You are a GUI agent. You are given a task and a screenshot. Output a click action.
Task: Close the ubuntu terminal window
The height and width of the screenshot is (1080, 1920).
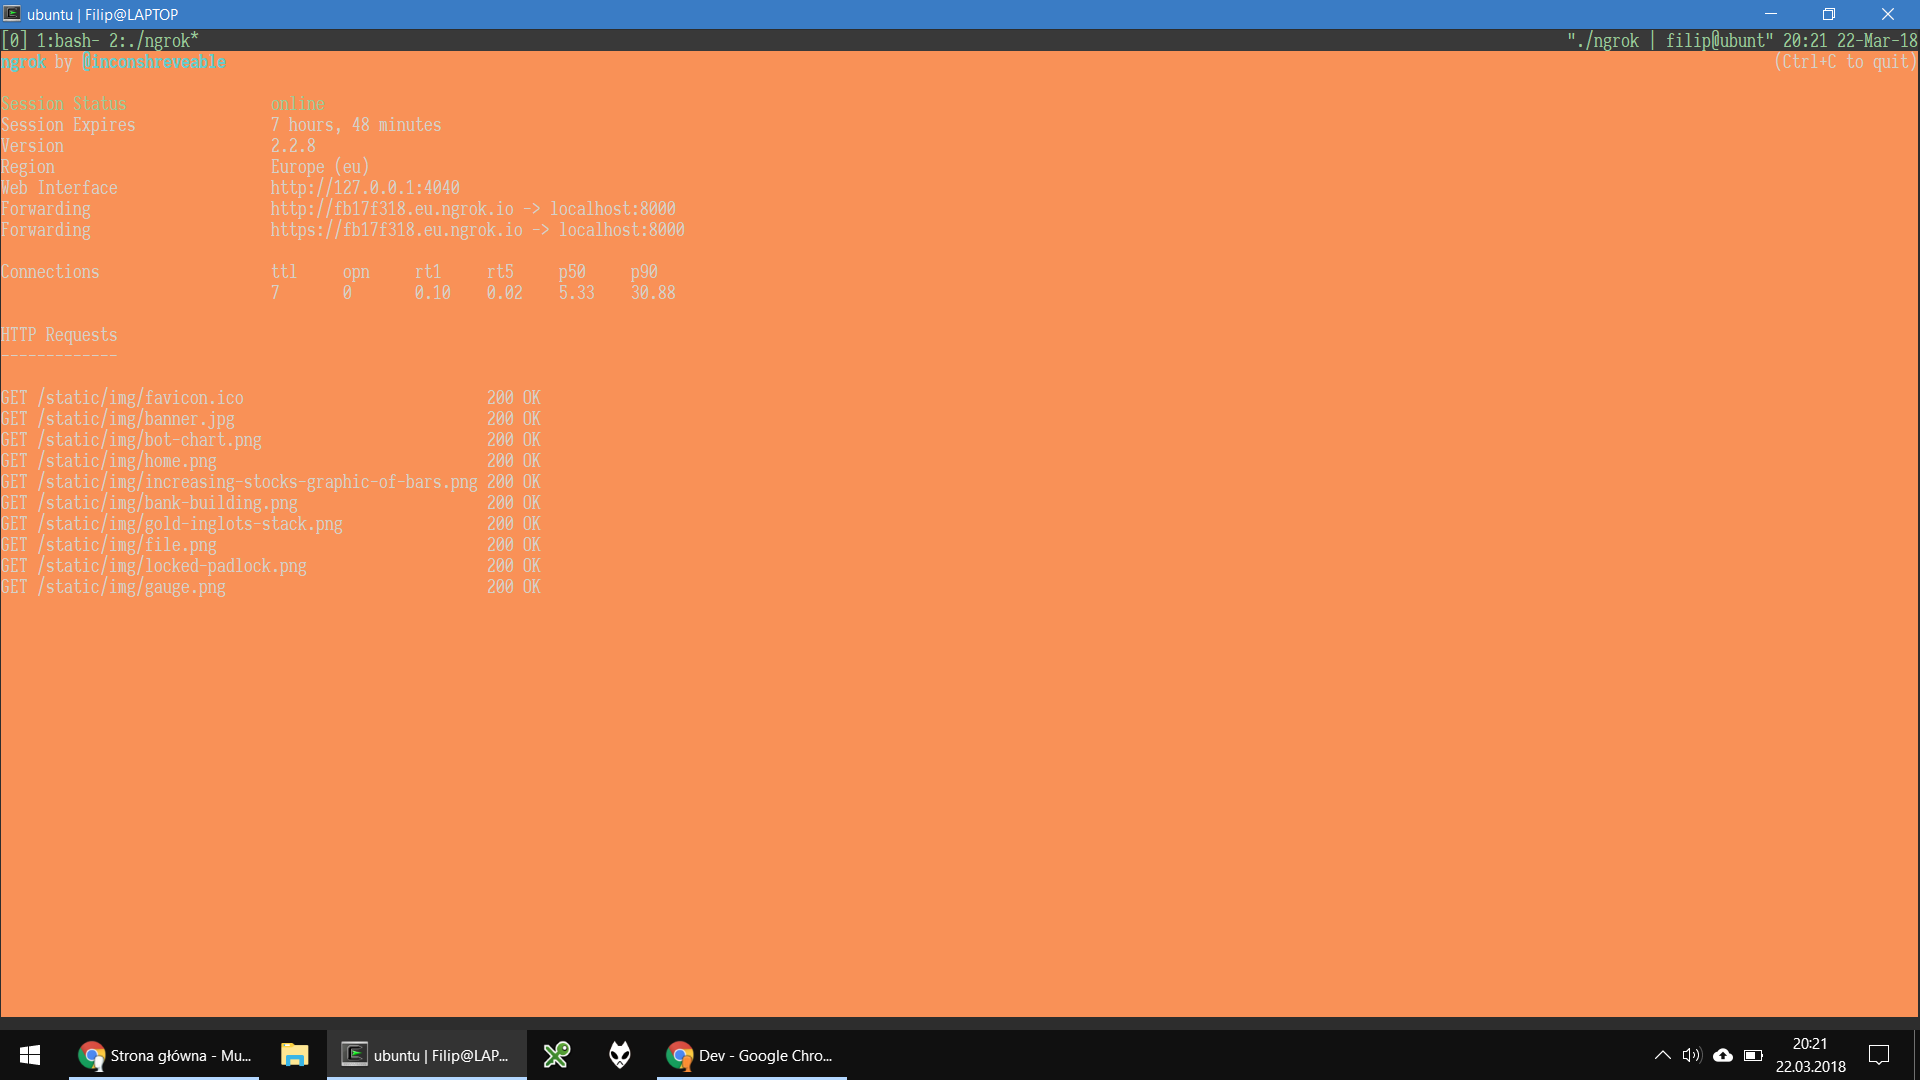(1888, 14)
